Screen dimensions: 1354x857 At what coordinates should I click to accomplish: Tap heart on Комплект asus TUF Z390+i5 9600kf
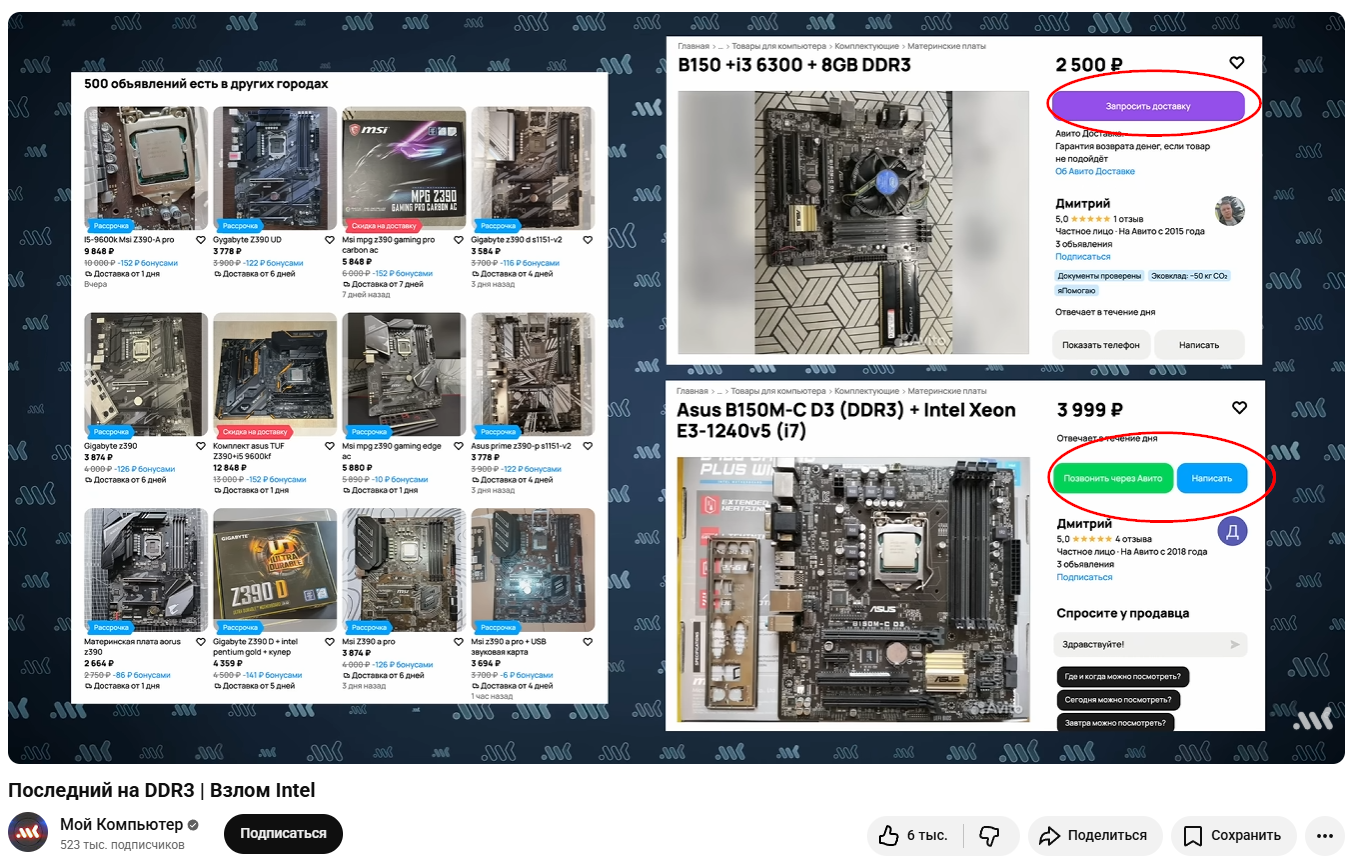click(x=330, y=446)
